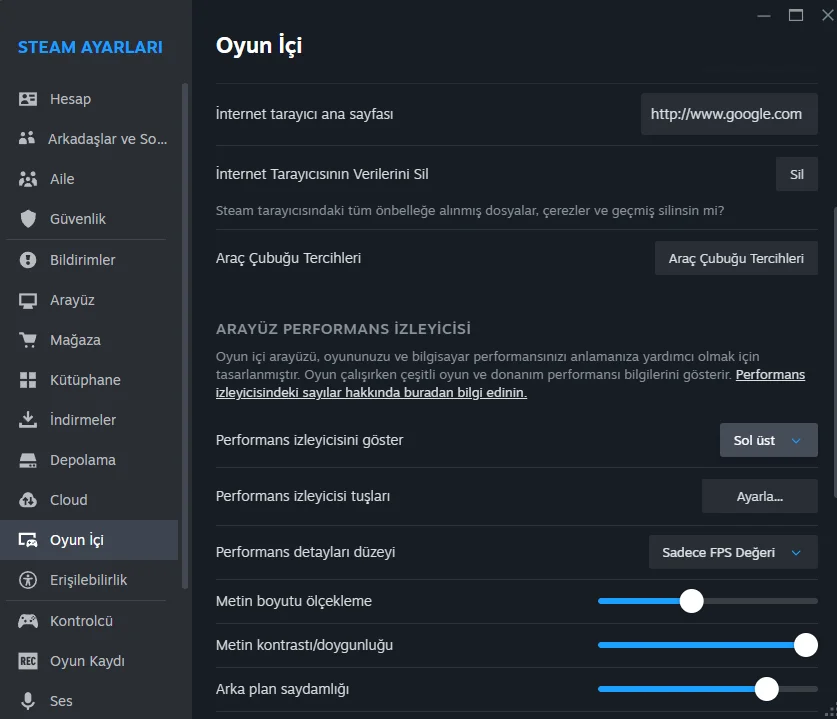This screenshot has height=719, width=837.
Task: Go to the Cloud settings section
Action: coord(68,500)
